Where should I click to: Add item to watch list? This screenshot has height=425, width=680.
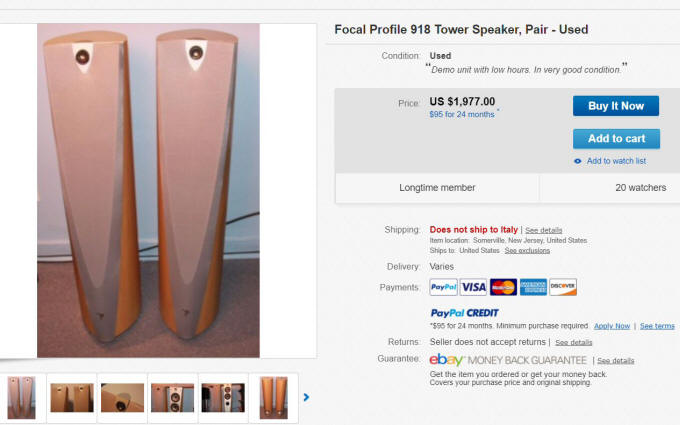(616, 161)
